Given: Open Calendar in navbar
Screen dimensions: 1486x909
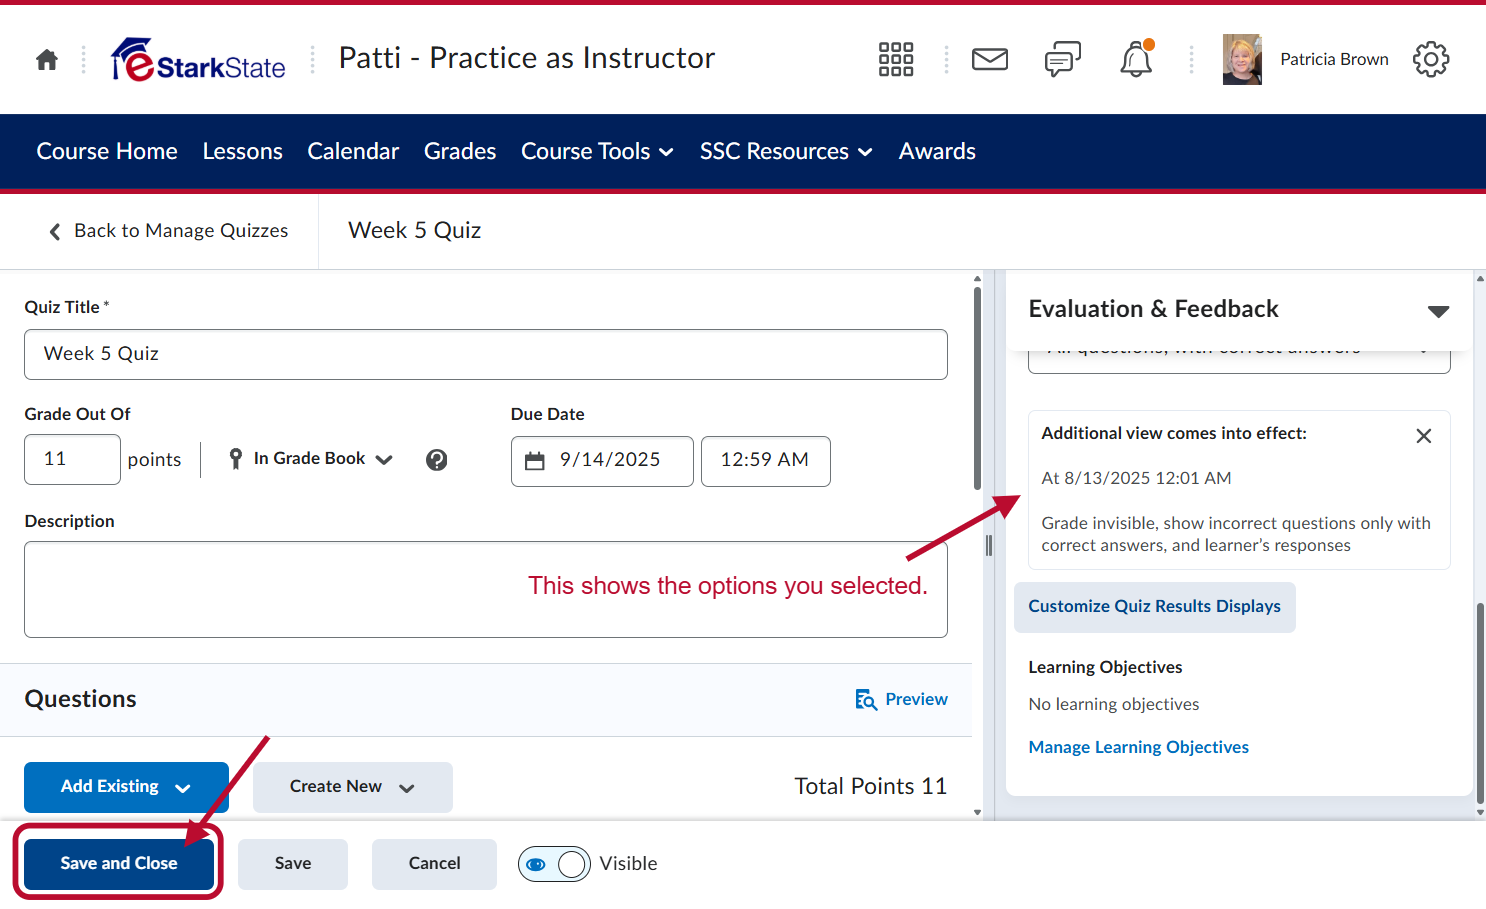Looking at the screenshot, I should (353, 152).
